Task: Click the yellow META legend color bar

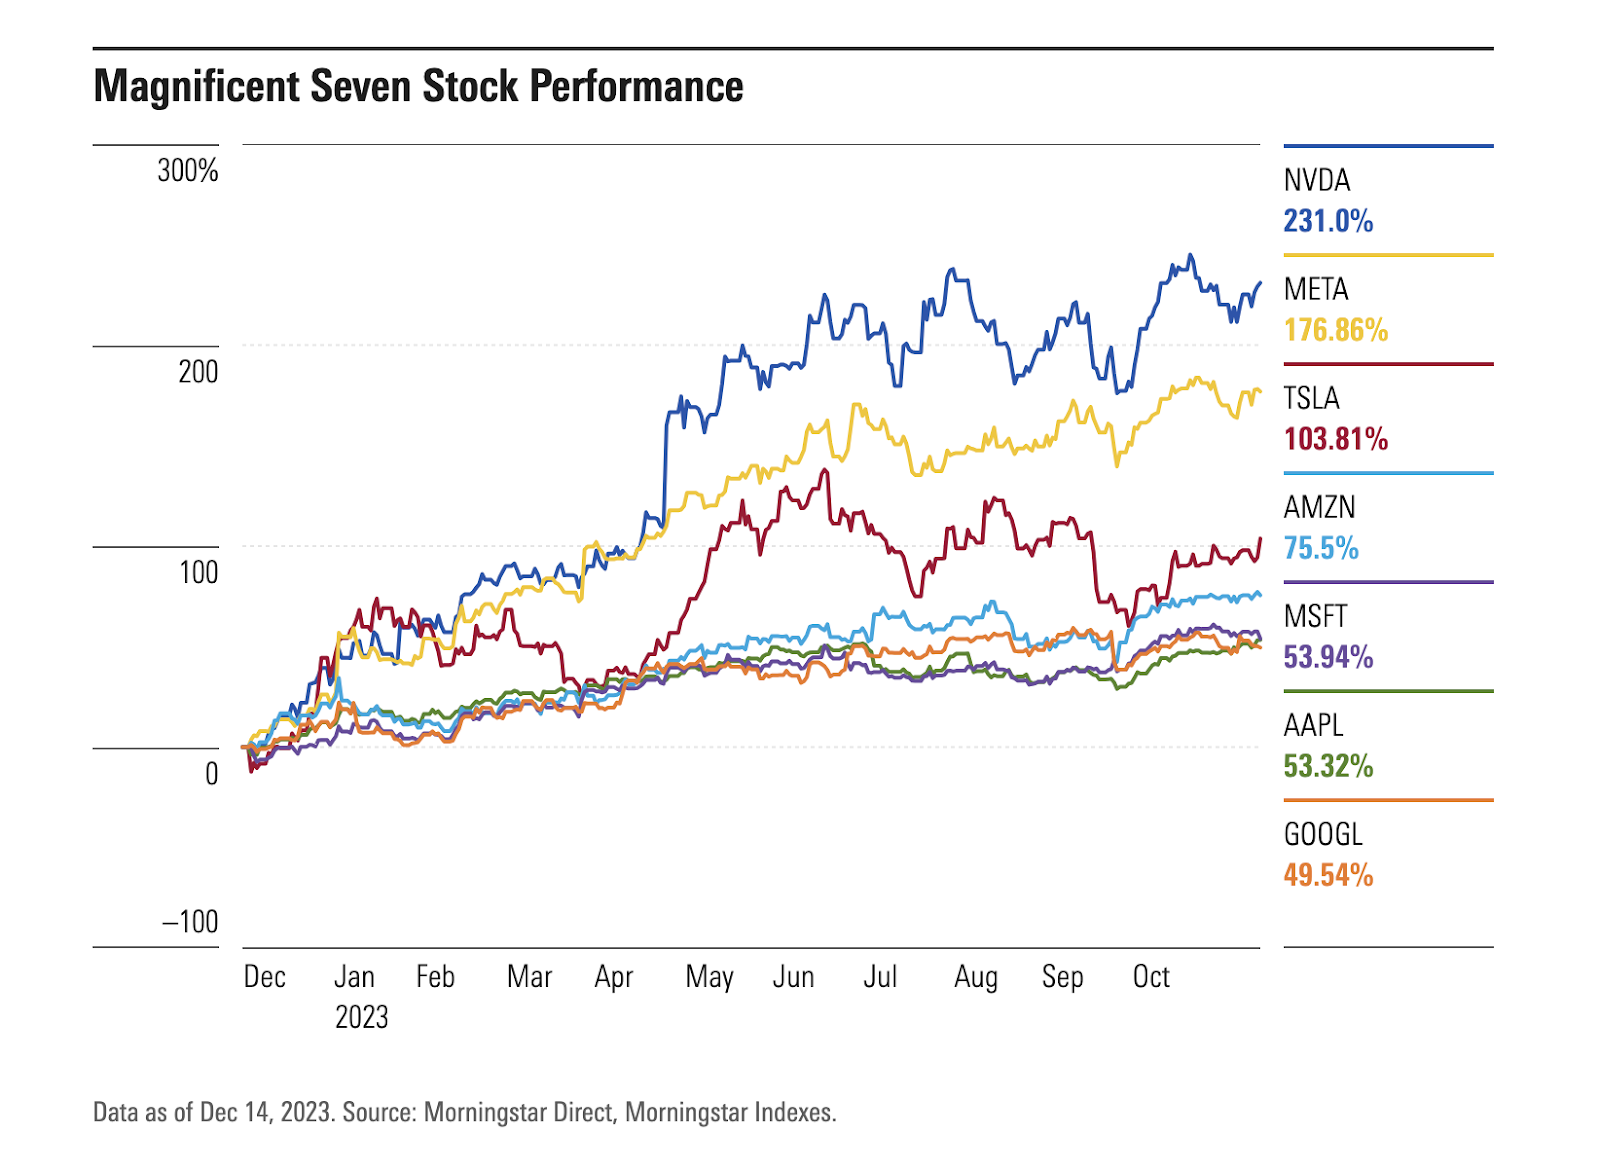Action: click(1388, 256)
